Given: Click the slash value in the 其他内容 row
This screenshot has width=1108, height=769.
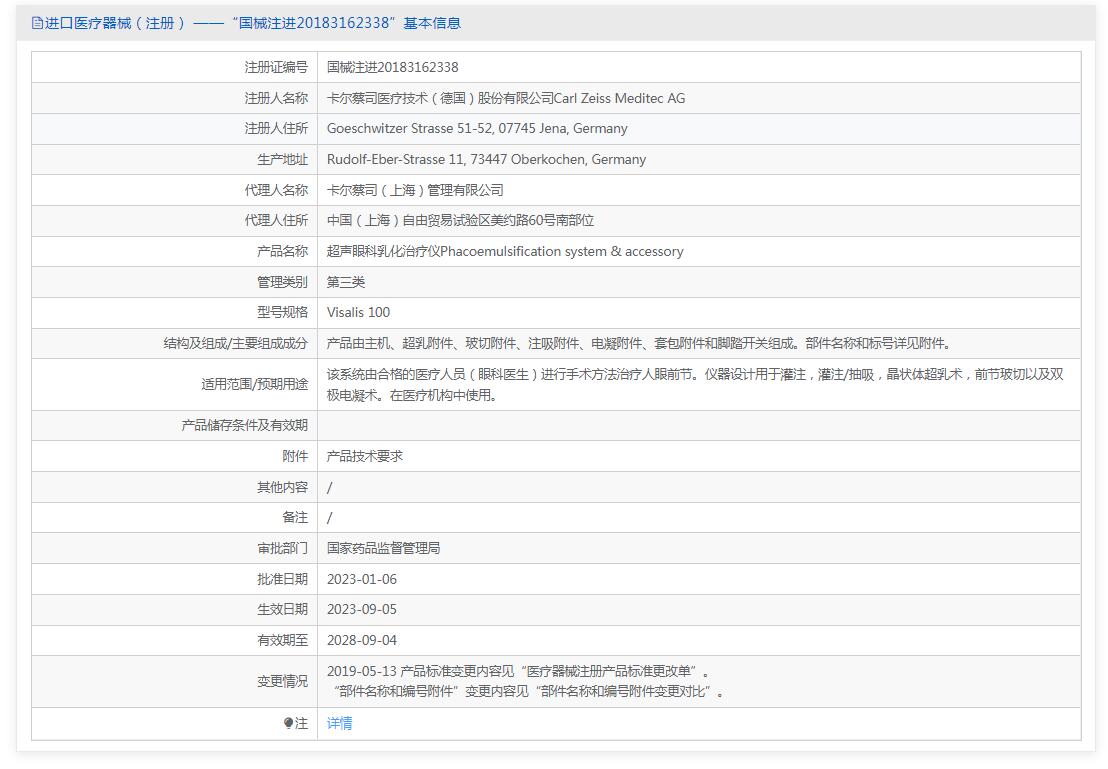Looking at the screenshot, I should (x=329, y=488).
